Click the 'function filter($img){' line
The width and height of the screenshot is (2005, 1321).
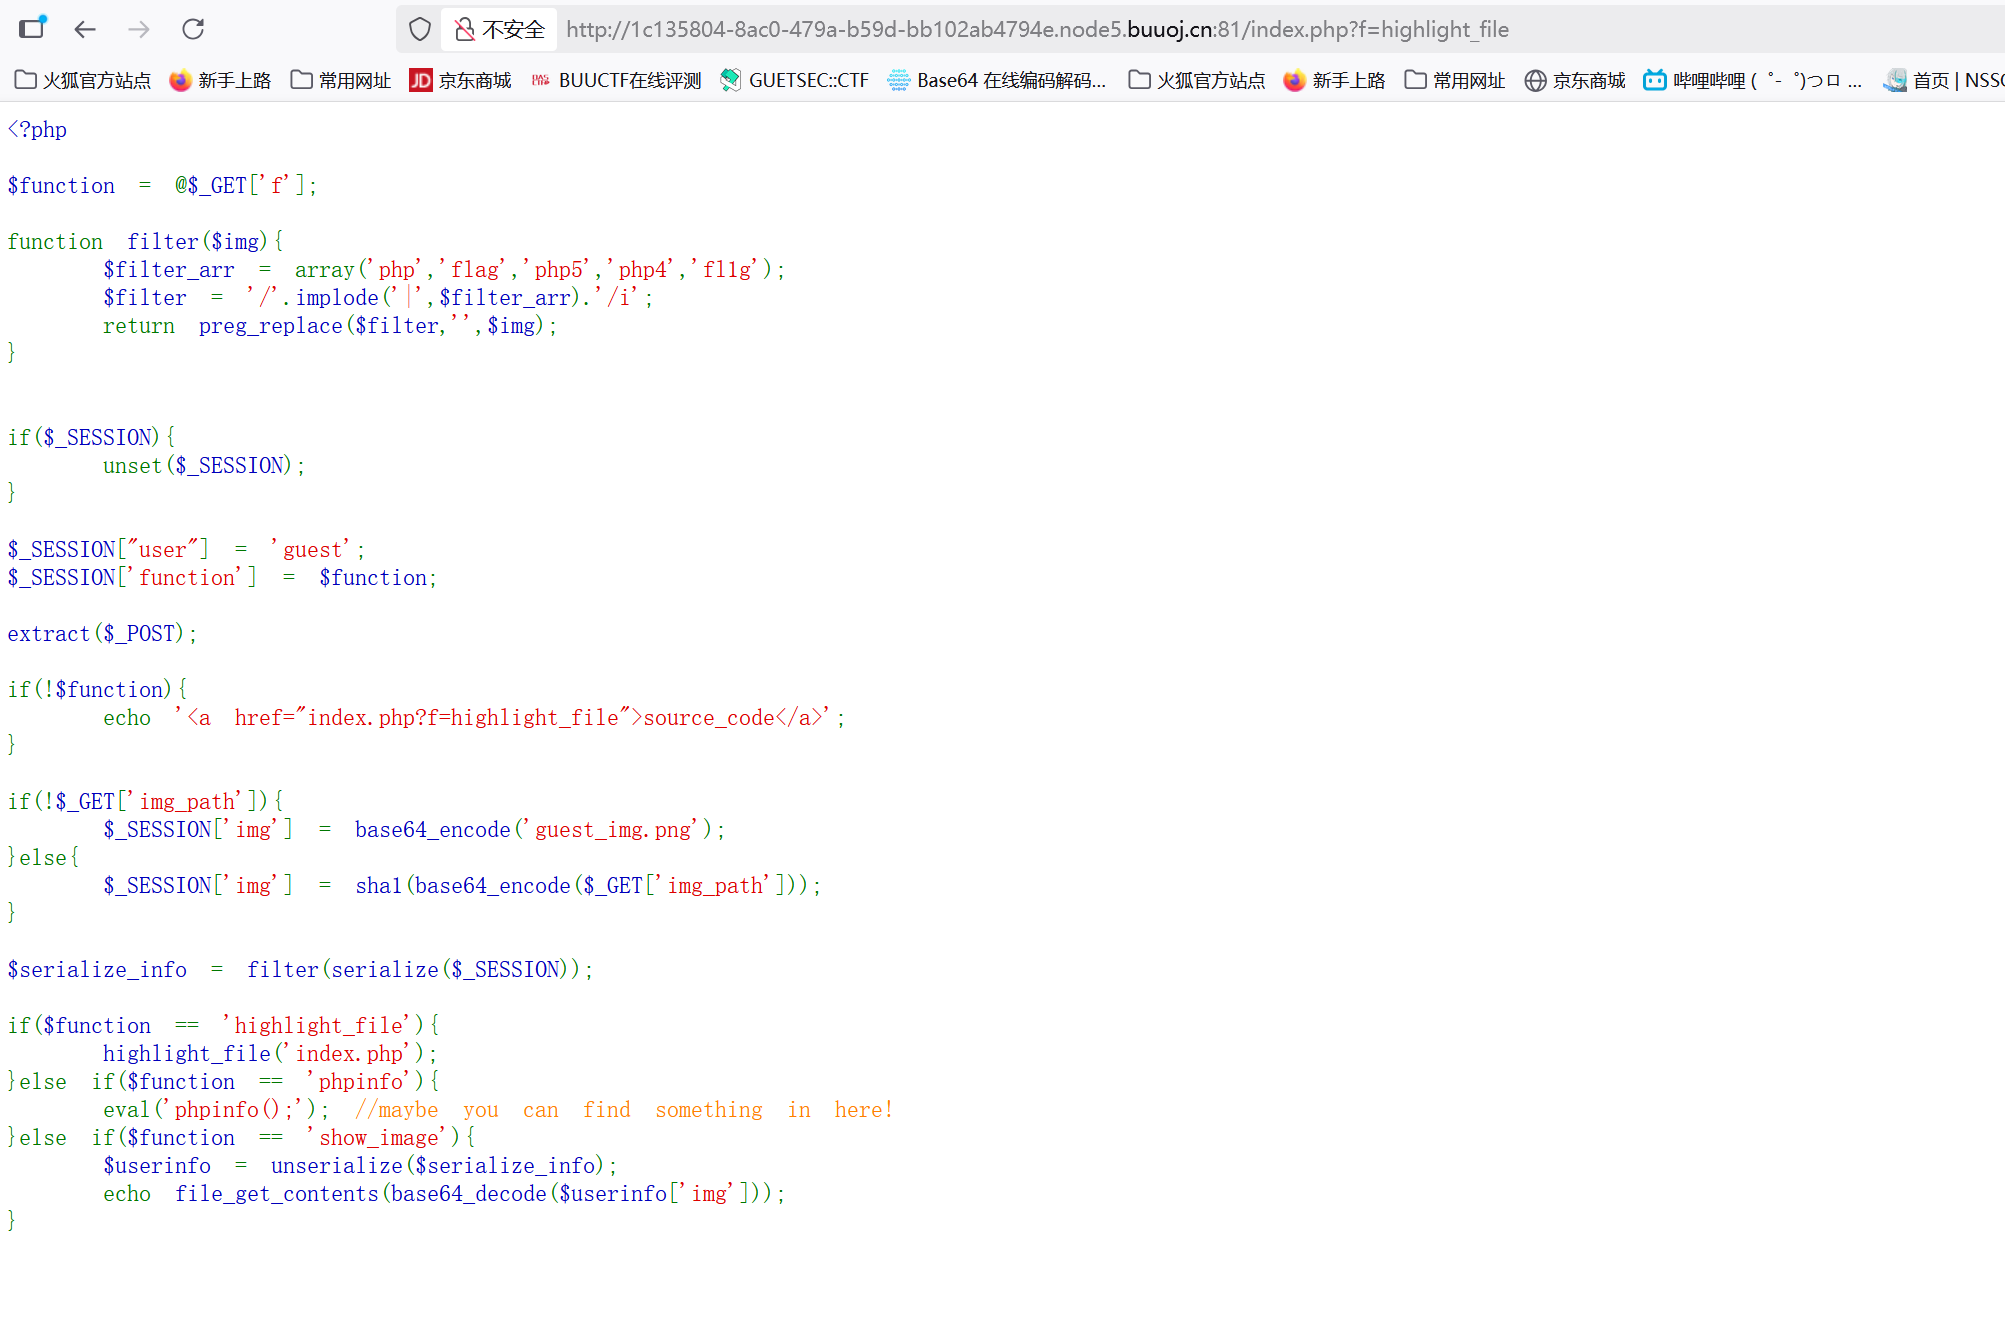pos(145,242)
